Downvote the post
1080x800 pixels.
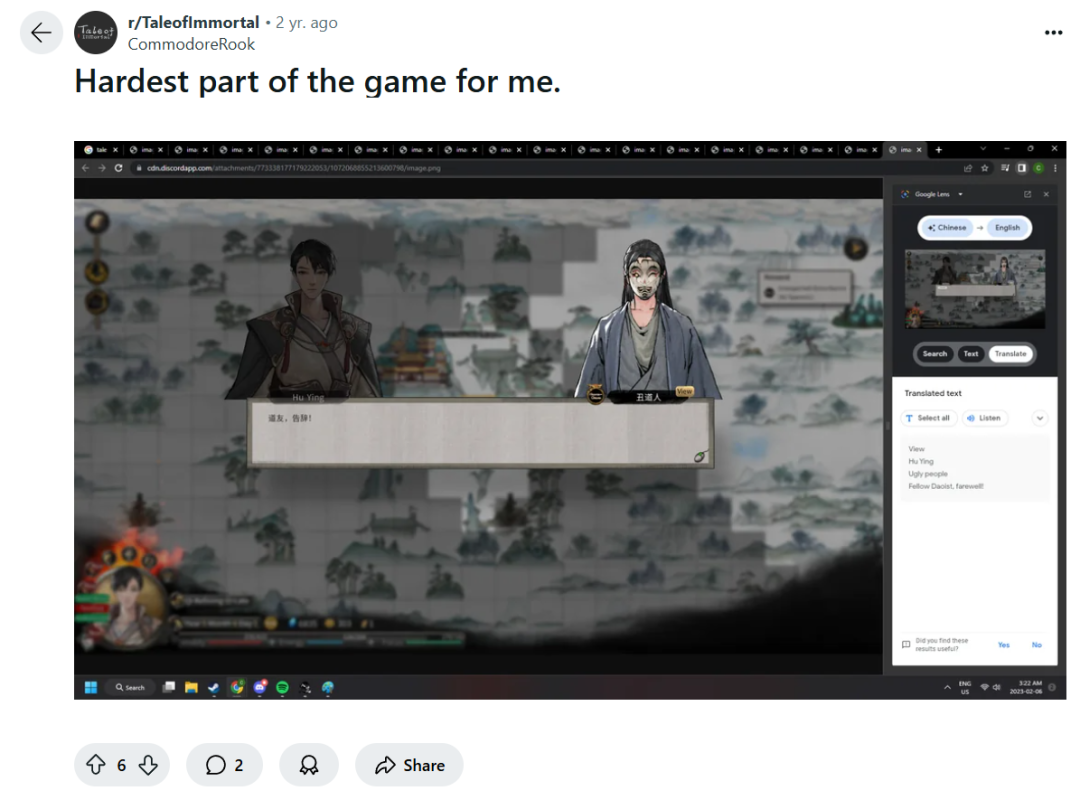148,765
